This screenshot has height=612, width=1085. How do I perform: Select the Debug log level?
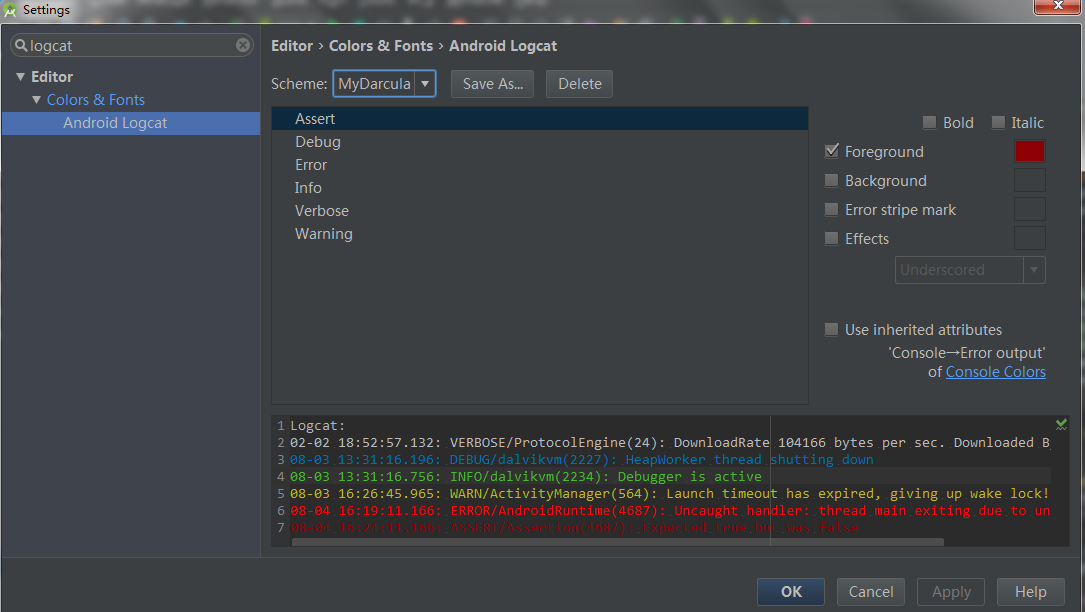pos(540,142)
